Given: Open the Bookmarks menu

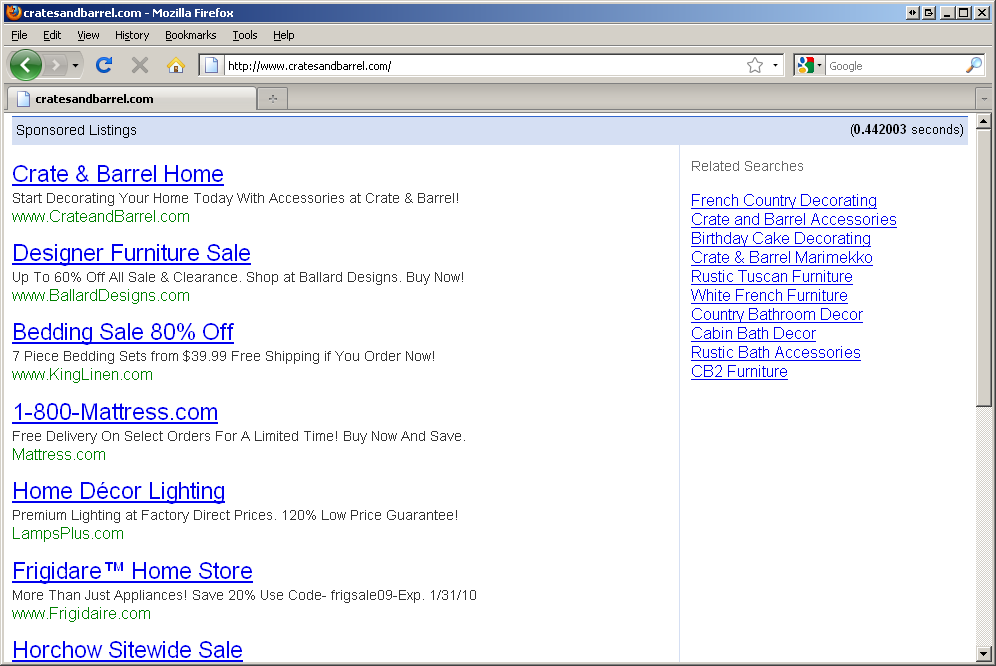Looking at the screenshot, I should tap(191, 35).
